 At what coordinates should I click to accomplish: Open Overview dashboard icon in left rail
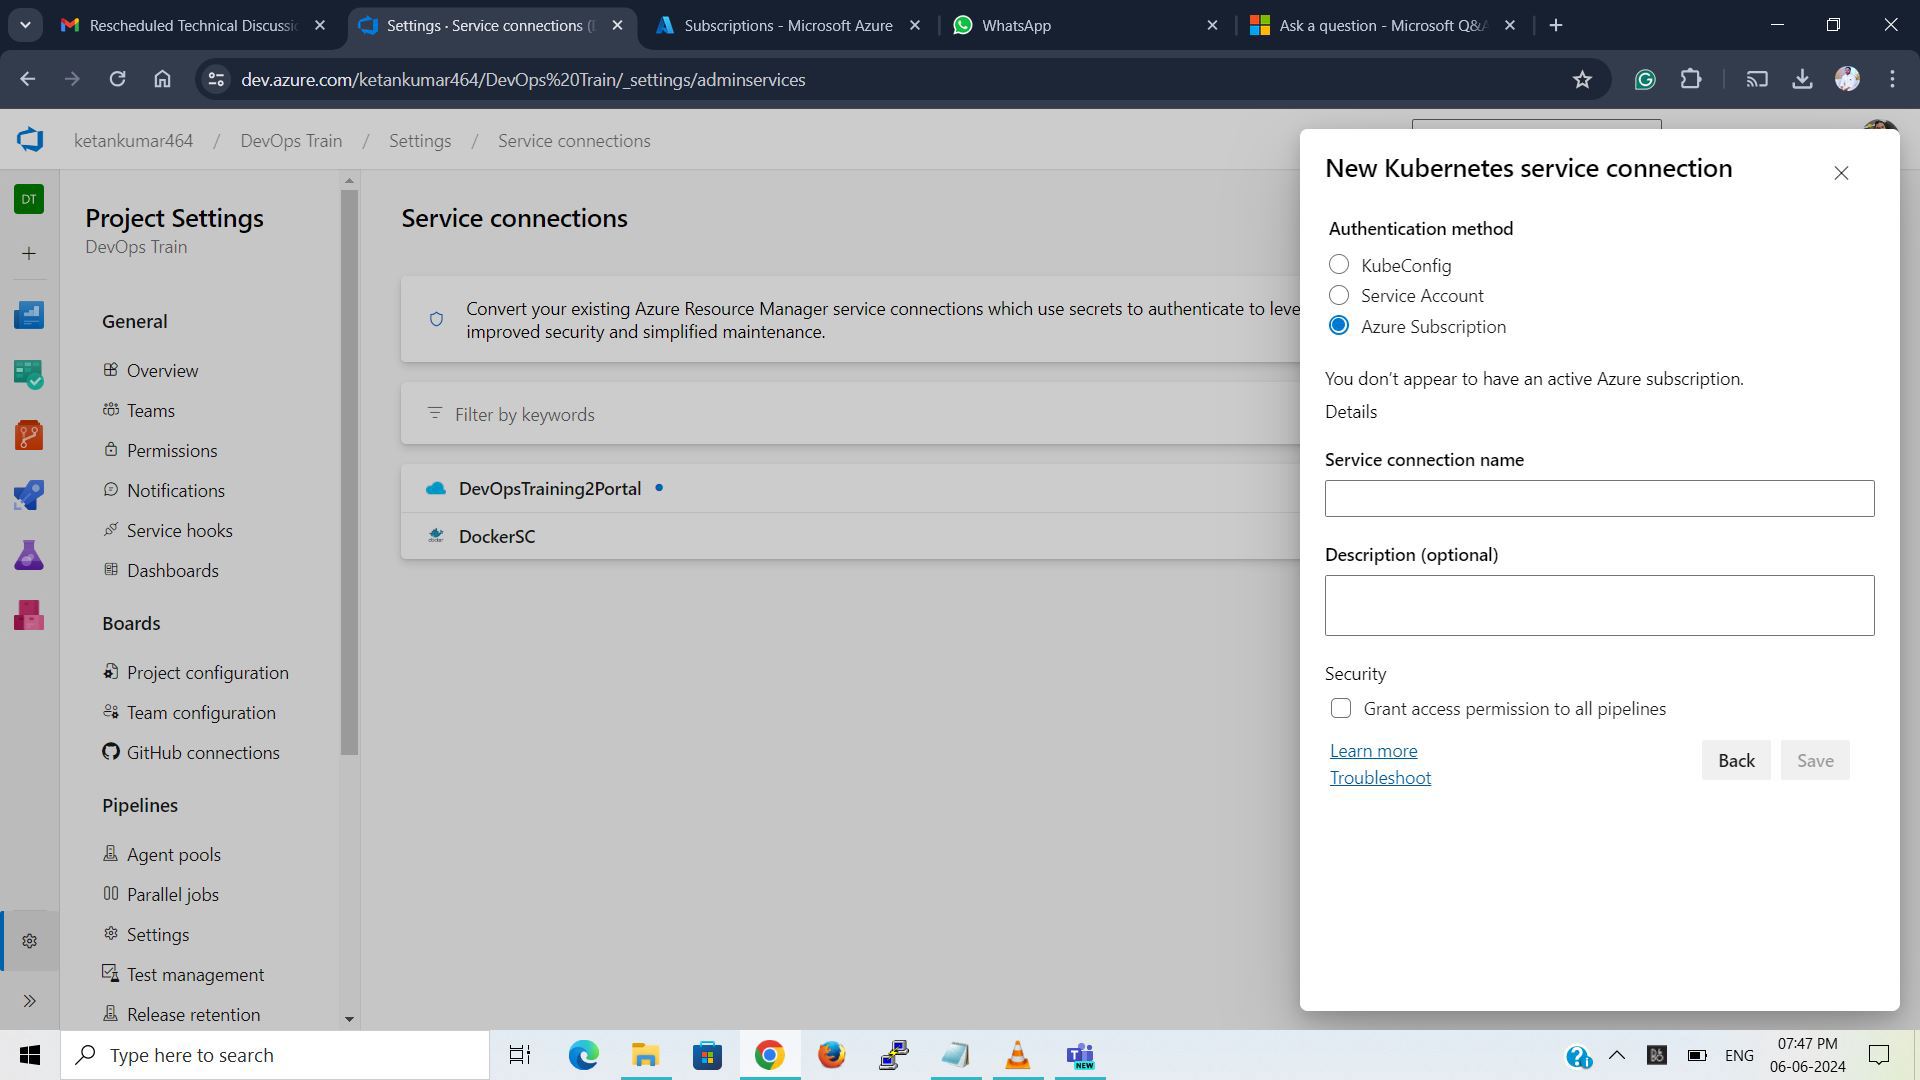[29, 315]
